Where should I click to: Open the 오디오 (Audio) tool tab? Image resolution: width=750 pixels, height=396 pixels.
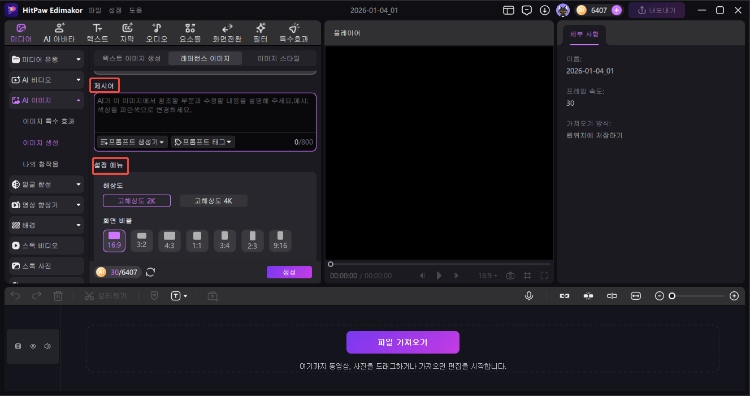[156, 33]
